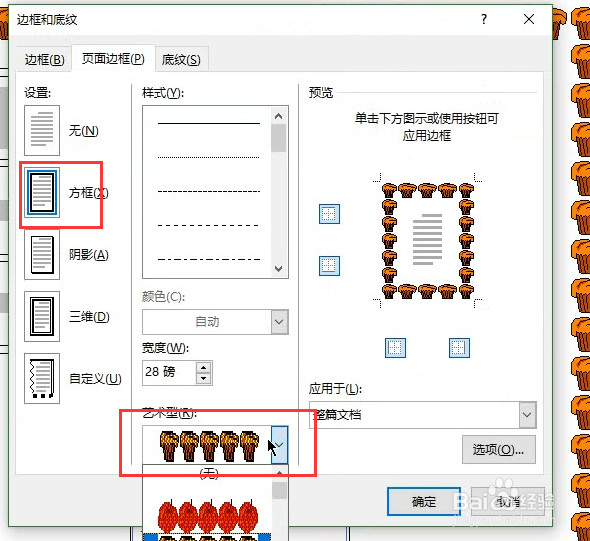This screenshot has height=541, width=590.
Task: Confirm with the 确定 button
Action: point(424,501)
